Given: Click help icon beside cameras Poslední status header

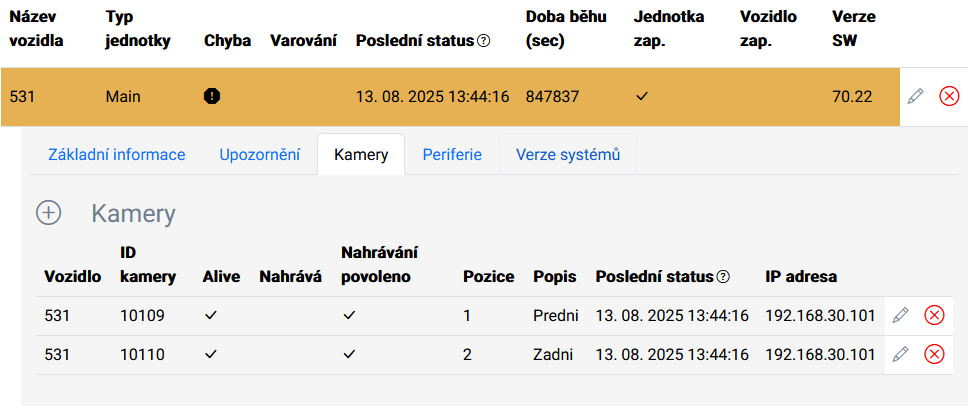Looking at the screenshot, I should (723, 277).
